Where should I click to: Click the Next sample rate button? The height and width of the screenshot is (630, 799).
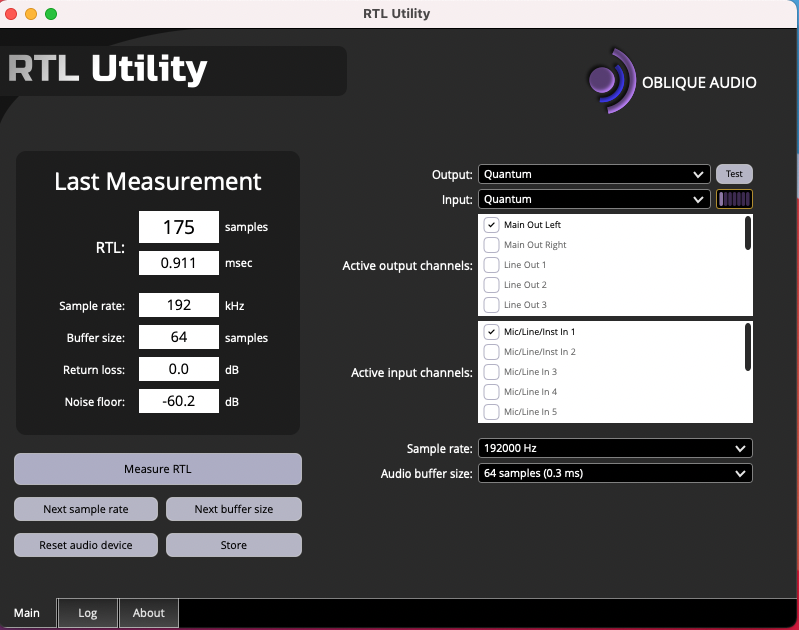click(86, 509)
